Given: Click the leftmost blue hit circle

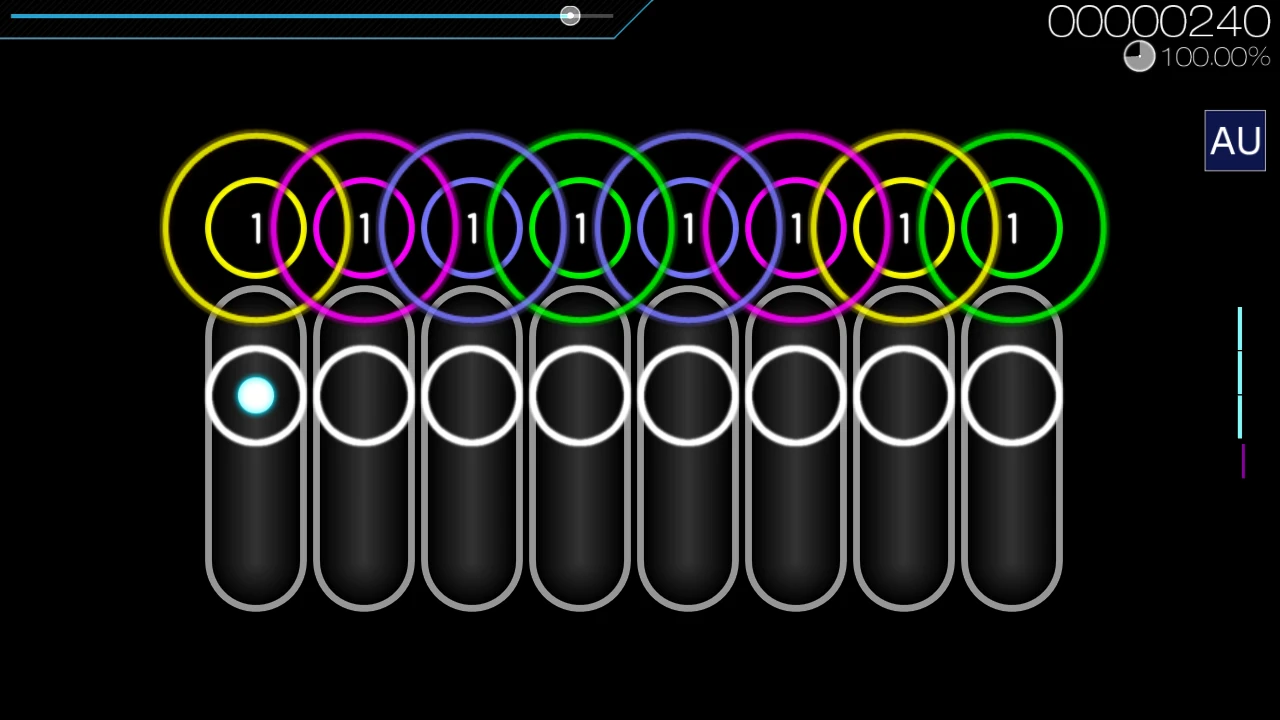Looking at the screenshot, I should click(x=472, y=229).
